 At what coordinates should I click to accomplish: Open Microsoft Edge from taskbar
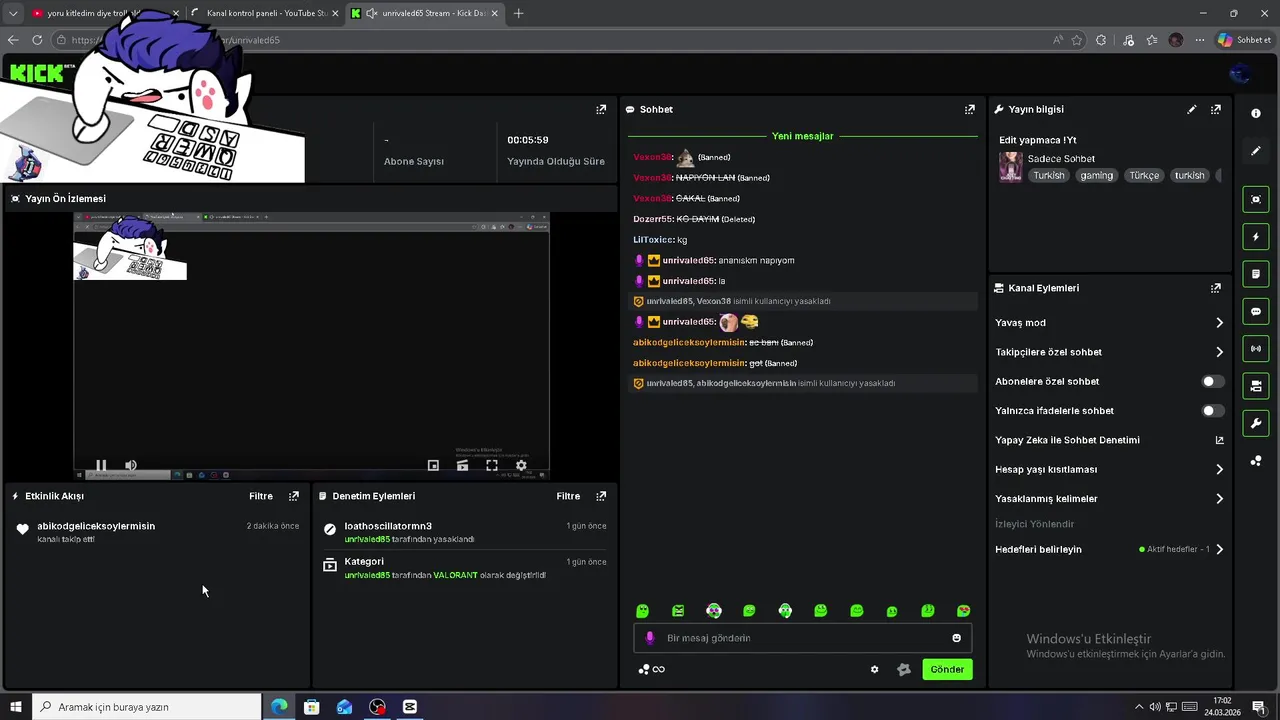coord(279,707)
